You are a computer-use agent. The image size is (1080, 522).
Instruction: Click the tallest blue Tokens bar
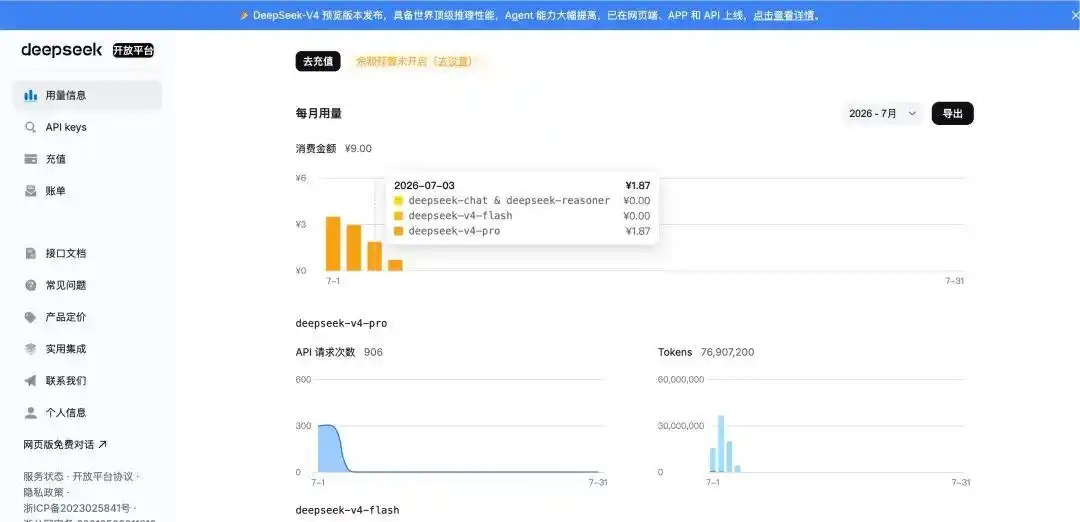coord(721,444)
